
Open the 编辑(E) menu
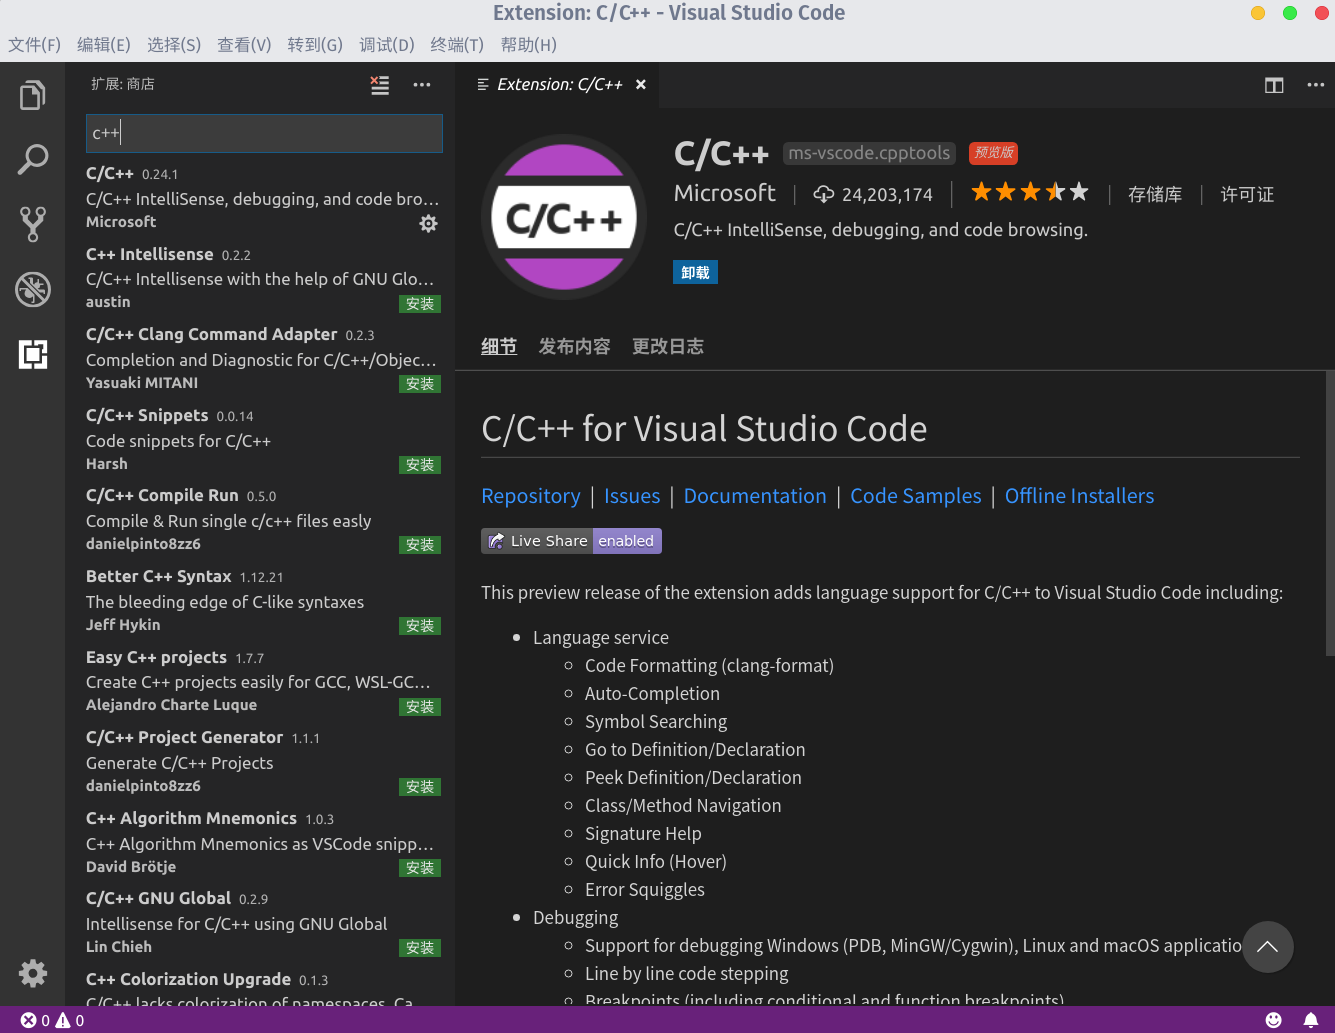[104, 45]
